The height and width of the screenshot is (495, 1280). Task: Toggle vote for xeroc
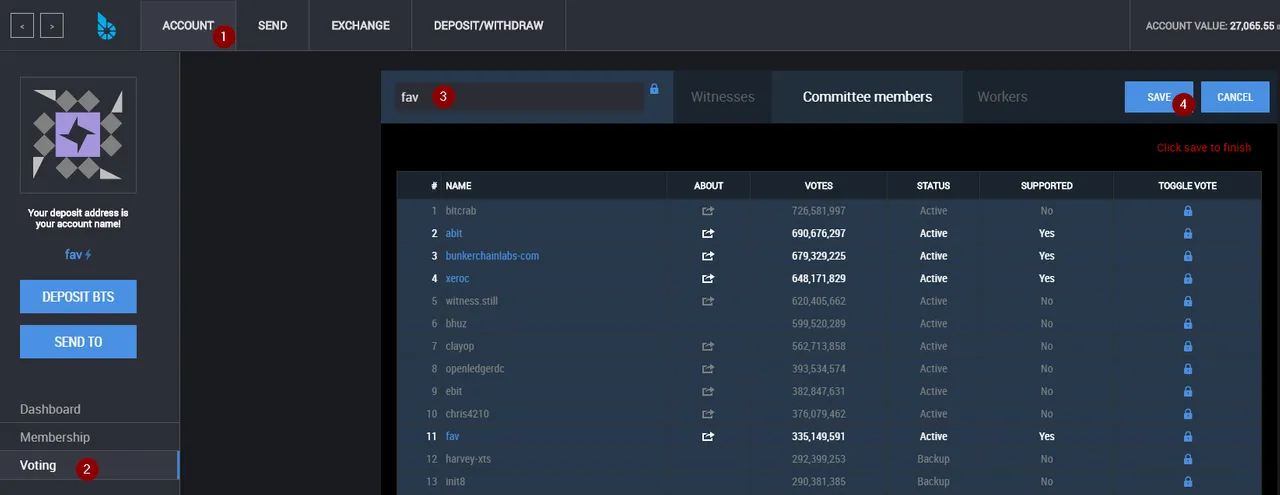(1188, 279)
